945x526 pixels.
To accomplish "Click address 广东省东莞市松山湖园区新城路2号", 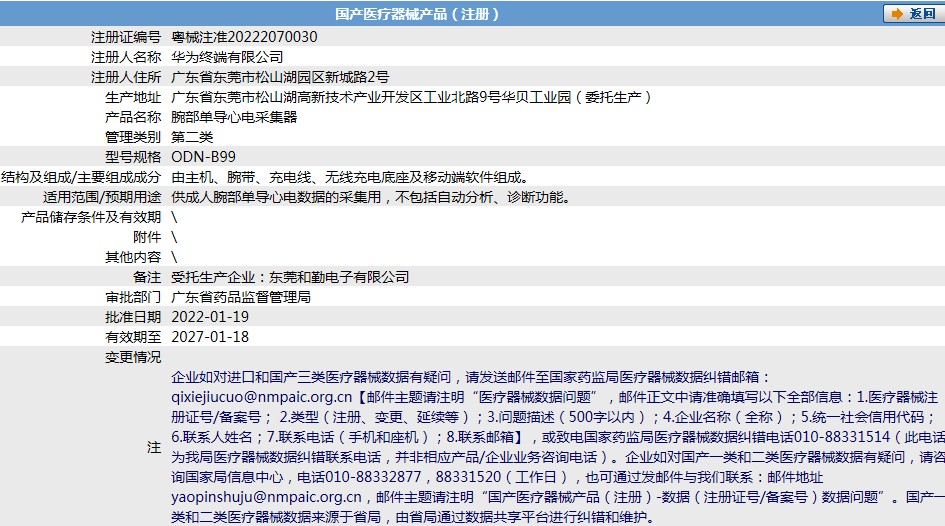I will coord(280,77).
